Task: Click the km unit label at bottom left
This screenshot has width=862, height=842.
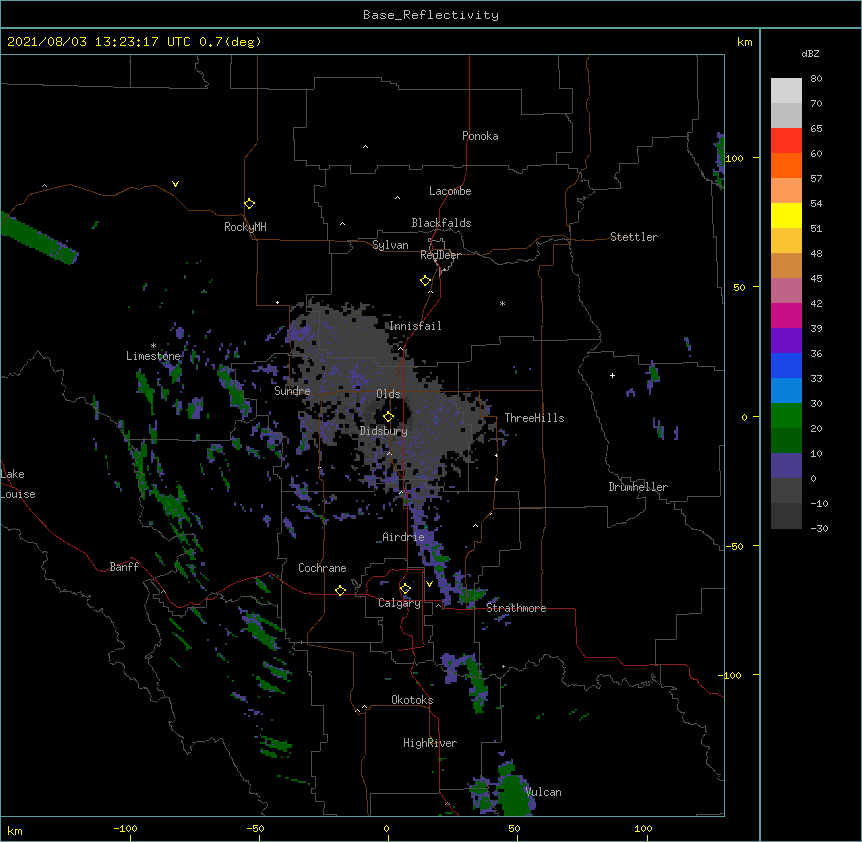Action: coord(15,830)
